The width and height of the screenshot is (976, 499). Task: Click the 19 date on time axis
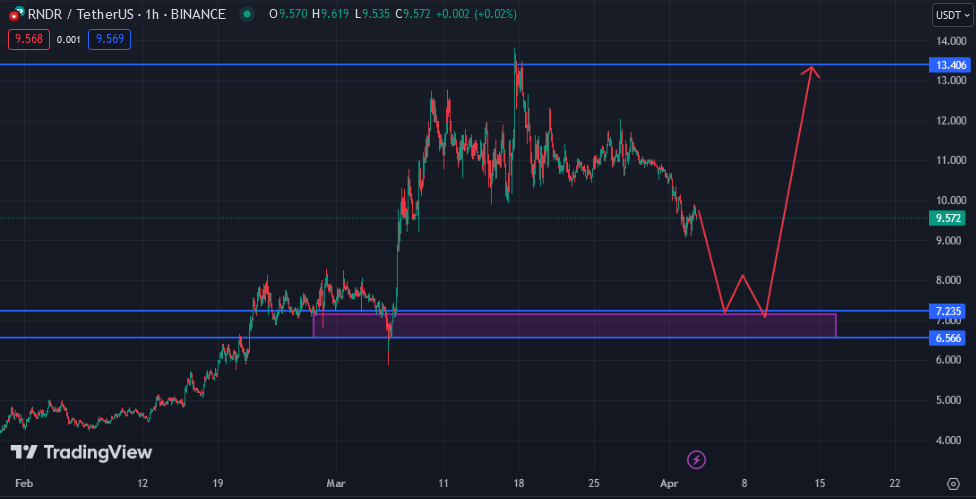point(218,483)
